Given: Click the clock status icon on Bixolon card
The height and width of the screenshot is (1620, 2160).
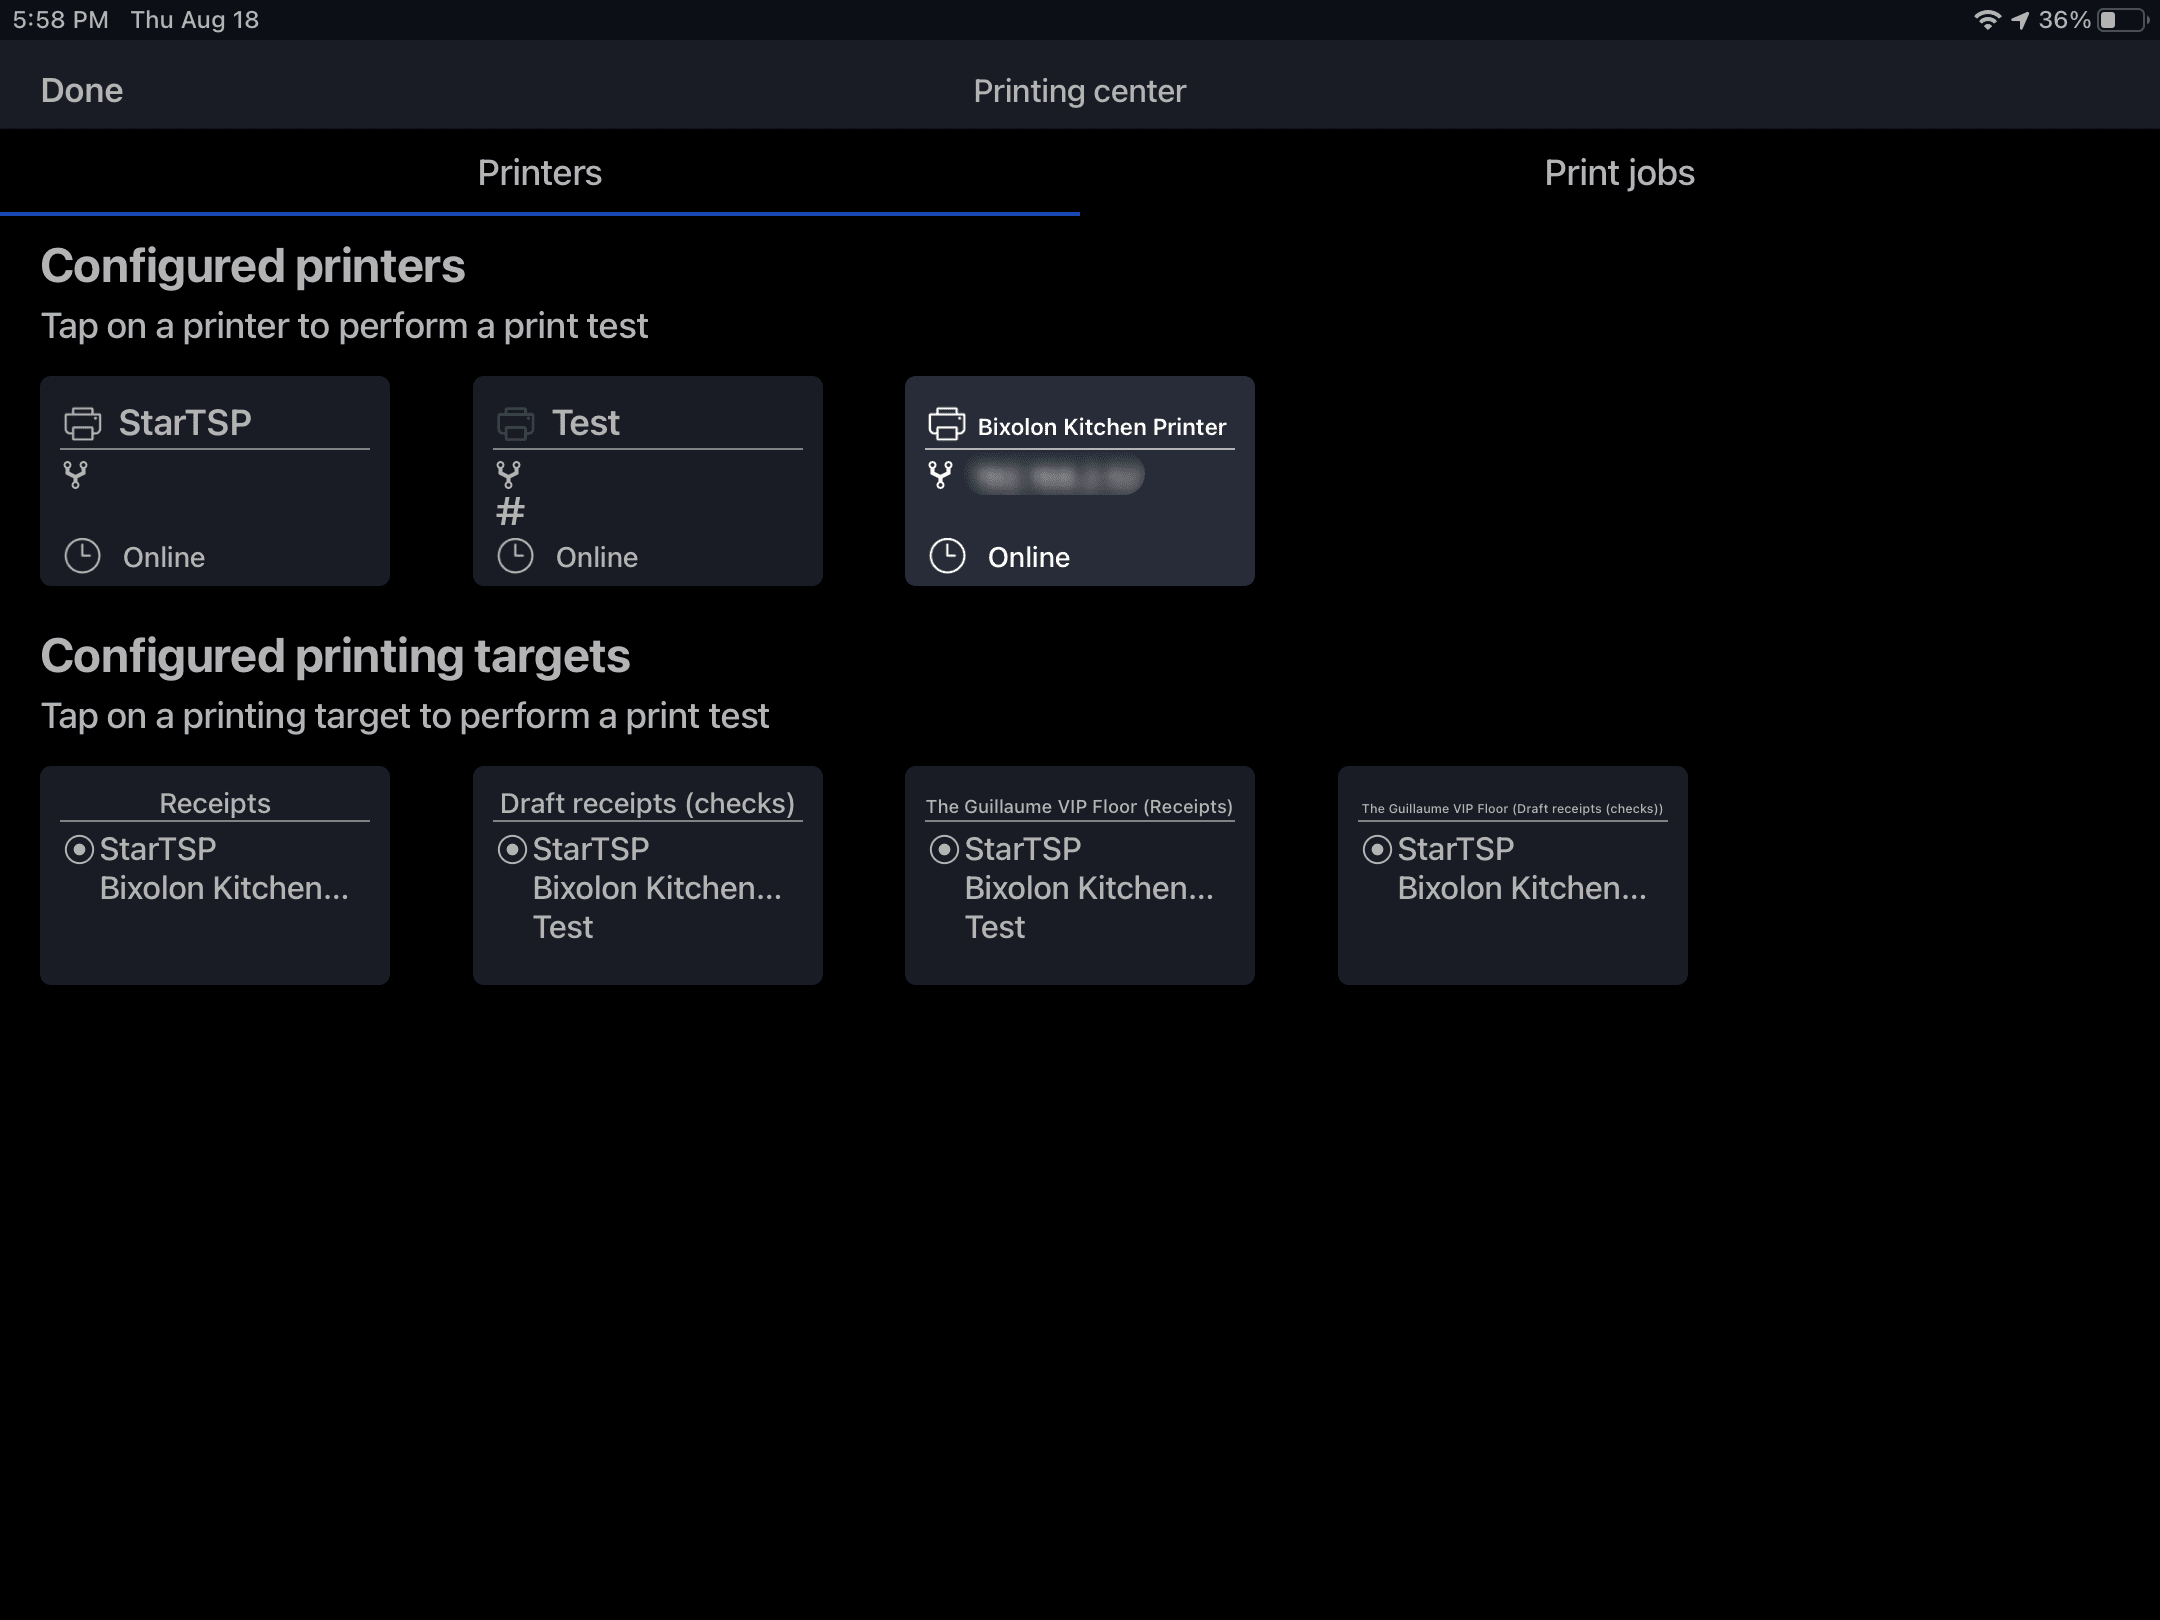Looking at the screenshot, I should (x=947, y=556).
